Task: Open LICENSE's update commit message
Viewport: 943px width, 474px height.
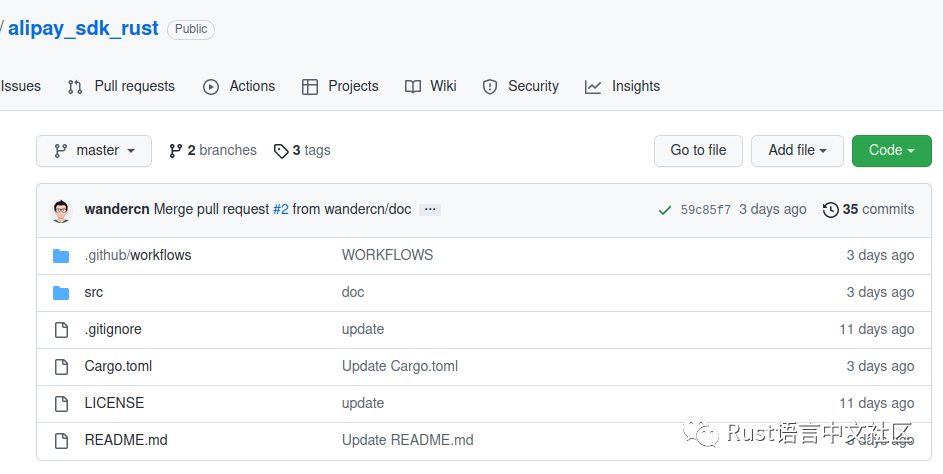Action: [x=363, y=403]
